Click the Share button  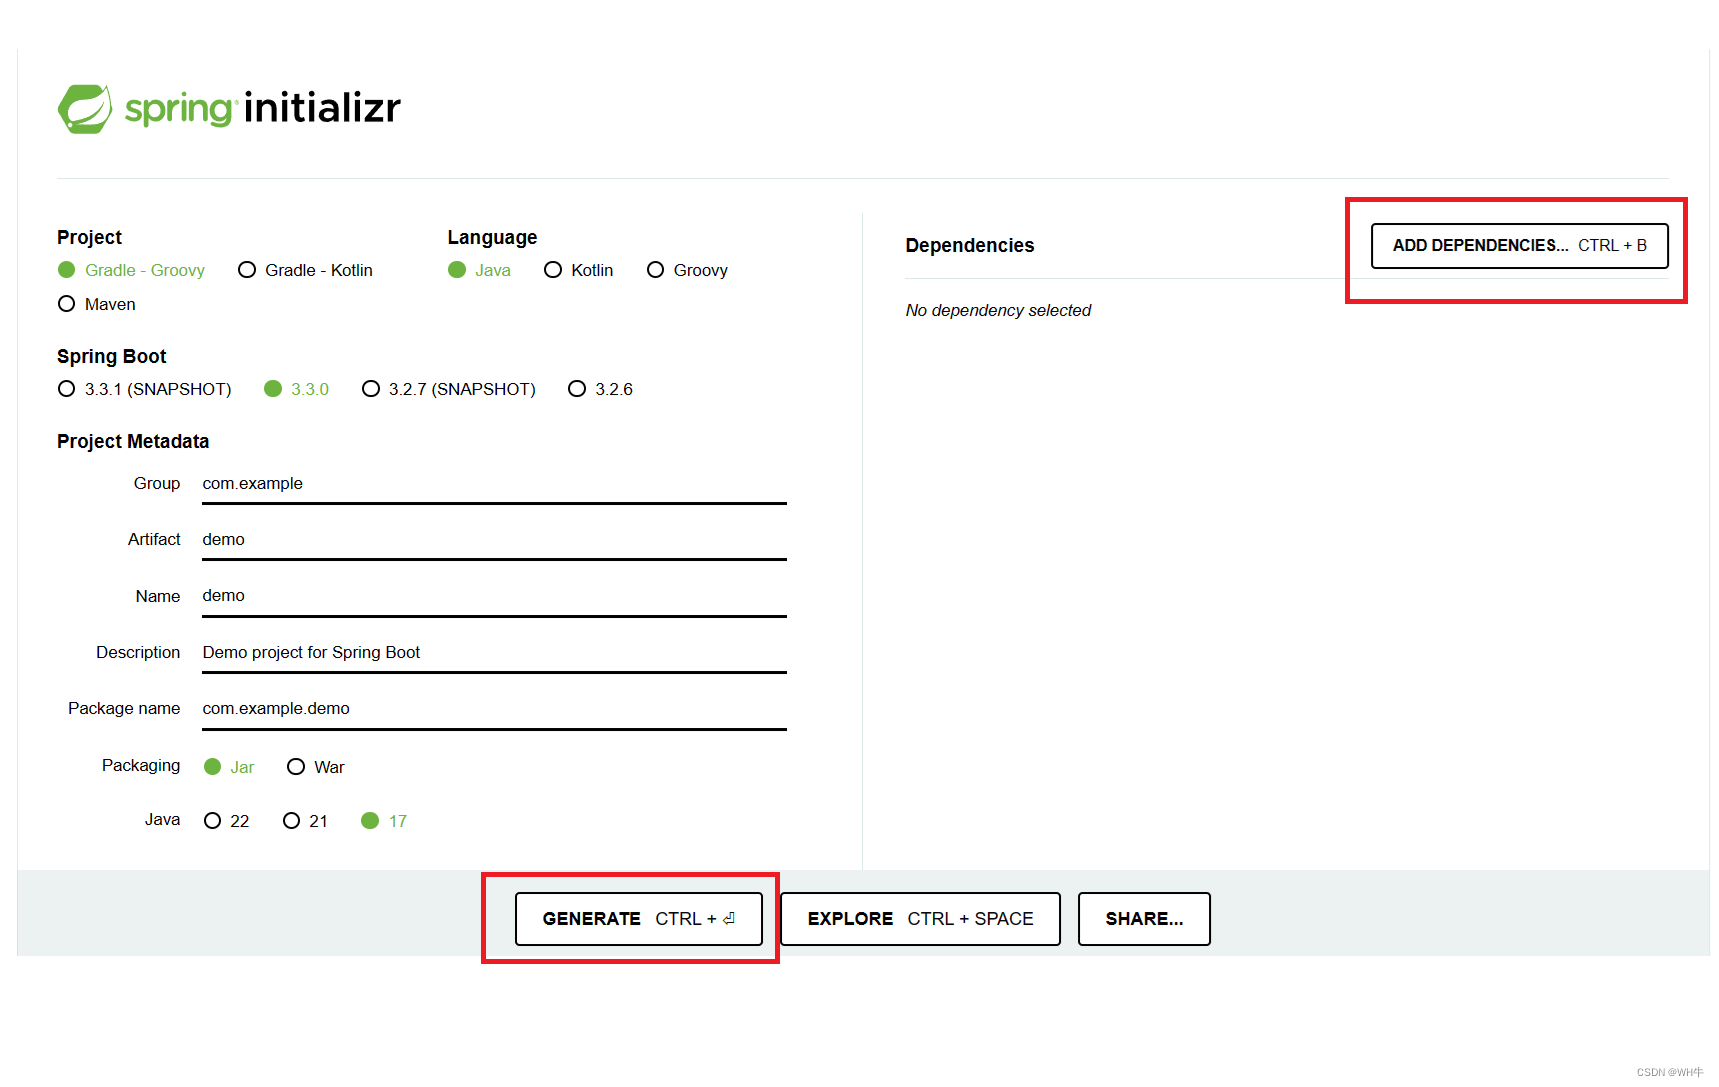pyautogui.click(x=1144, y=919)
